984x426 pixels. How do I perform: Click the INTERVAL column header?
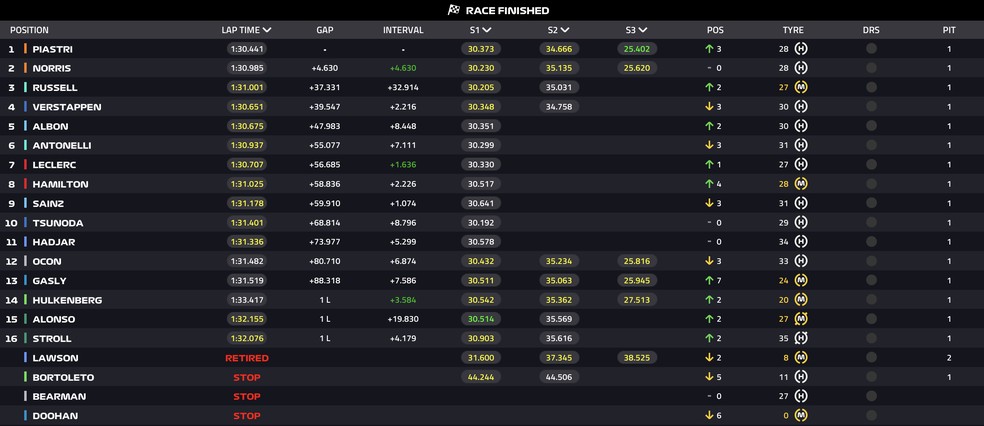[x=403, y=30]
